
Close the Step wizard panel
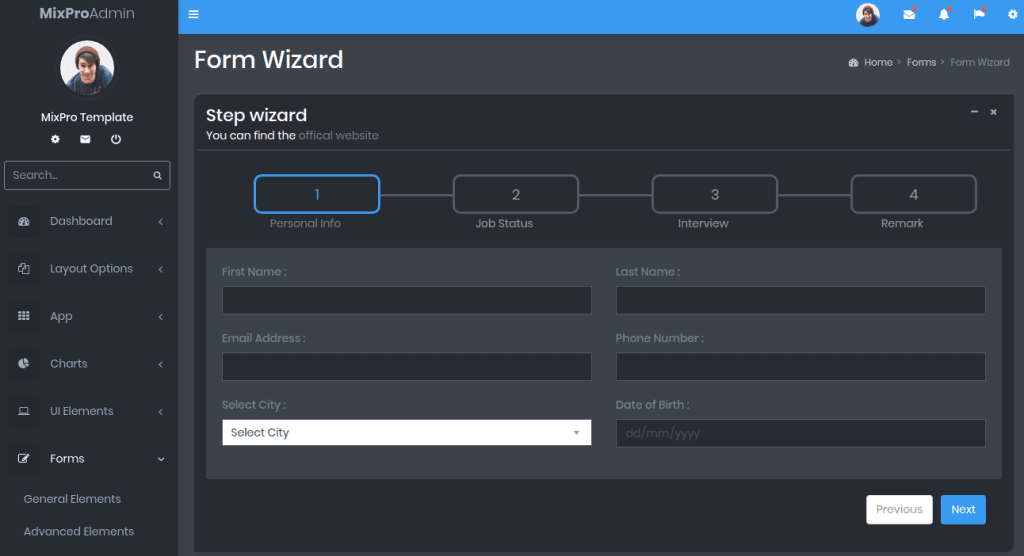(x=993, y=112)
